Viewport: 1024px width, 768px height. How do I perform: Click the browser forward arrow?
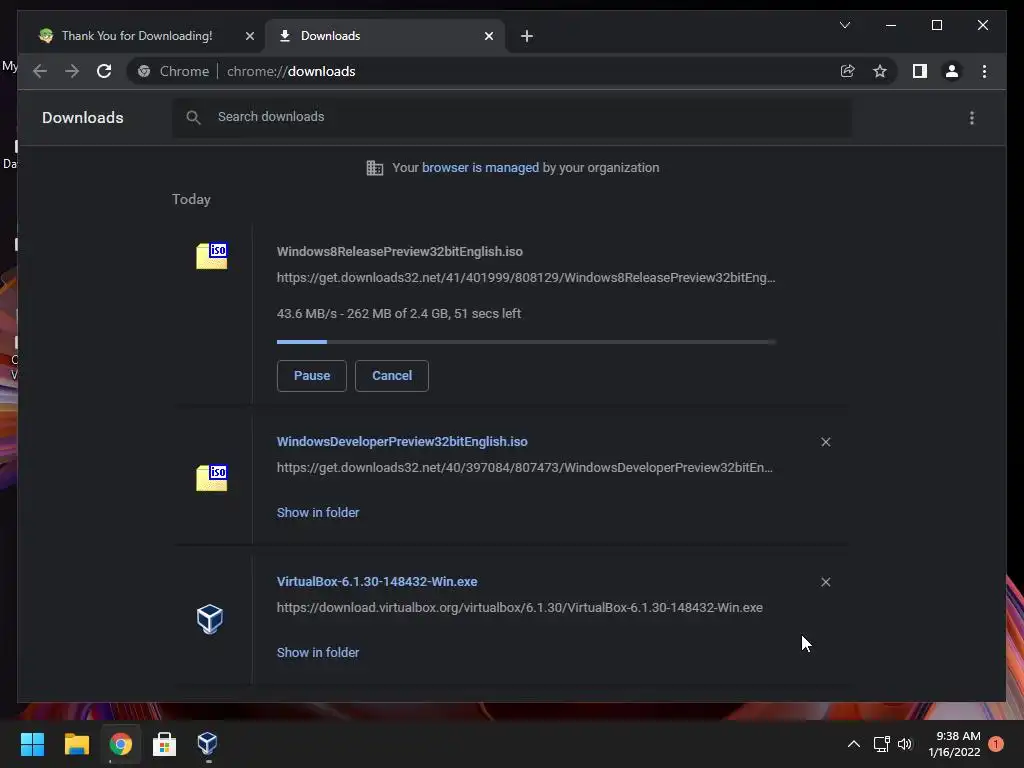(x=72, y=71)
